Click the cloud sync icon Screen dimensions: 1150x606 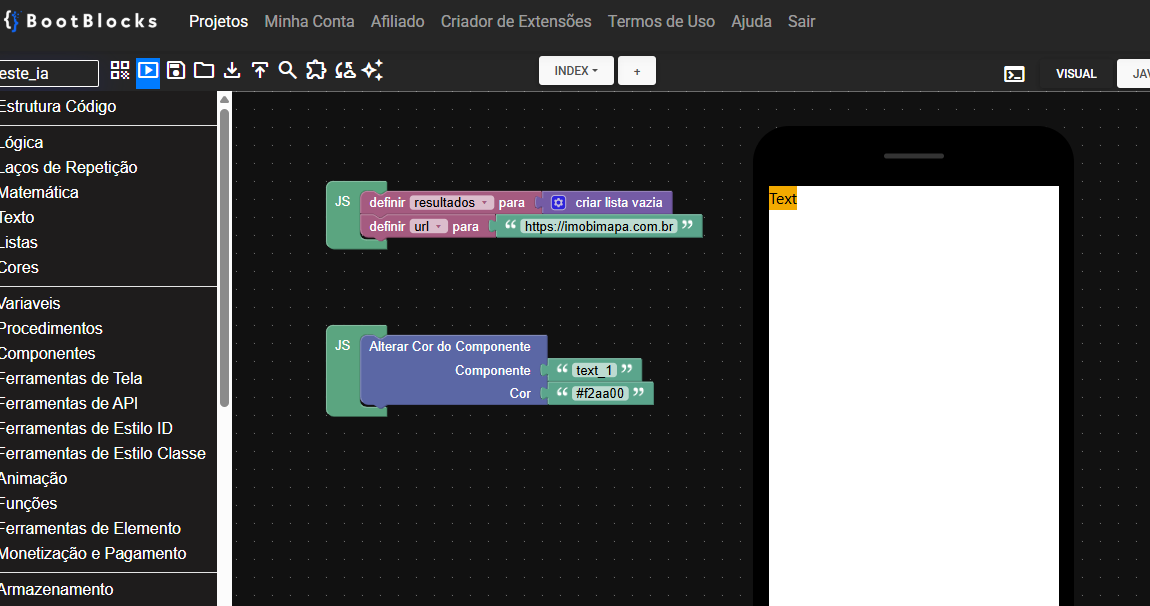point(345,70)
